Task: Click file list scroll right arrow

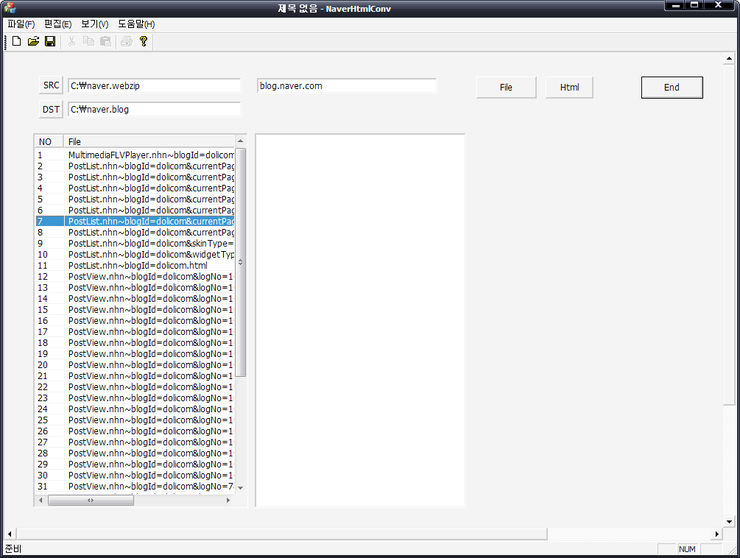Action: pyautogui.click(x=228, y=500)
